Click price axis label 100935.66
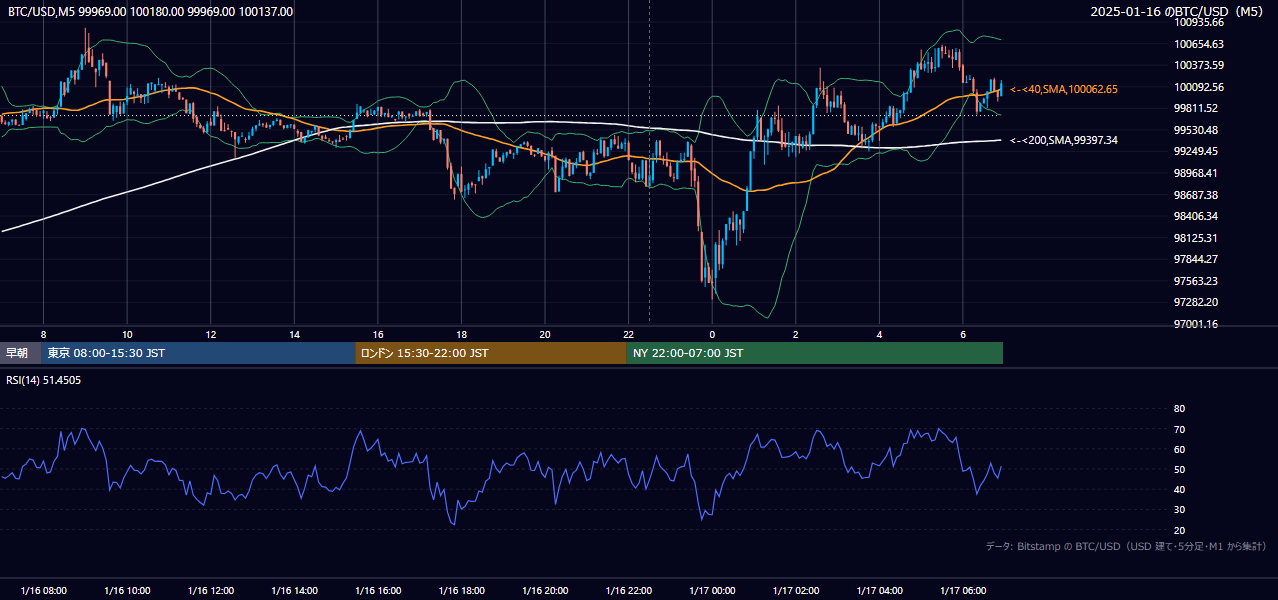The height and width of the screenshot is (600, 1278). coord(1199,22)
